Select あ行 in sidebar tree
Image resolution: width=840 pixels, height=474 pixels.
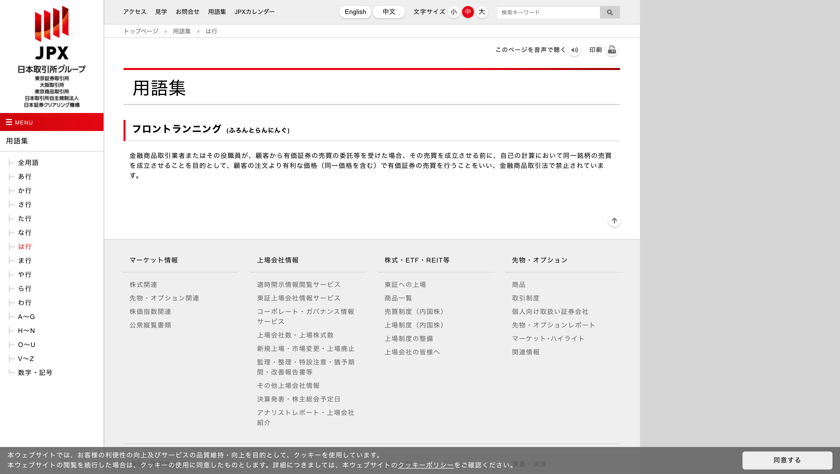pyautogui.click(x=25, y=176)
